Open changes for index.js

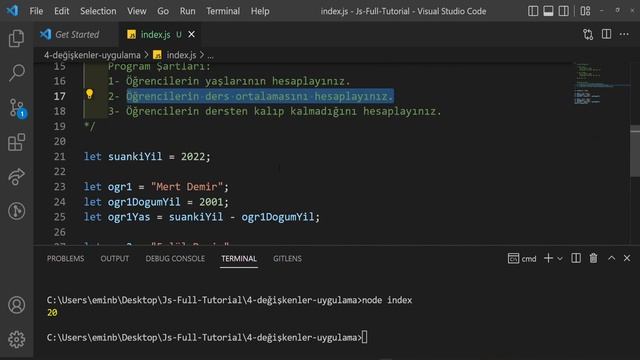point(588,34)
